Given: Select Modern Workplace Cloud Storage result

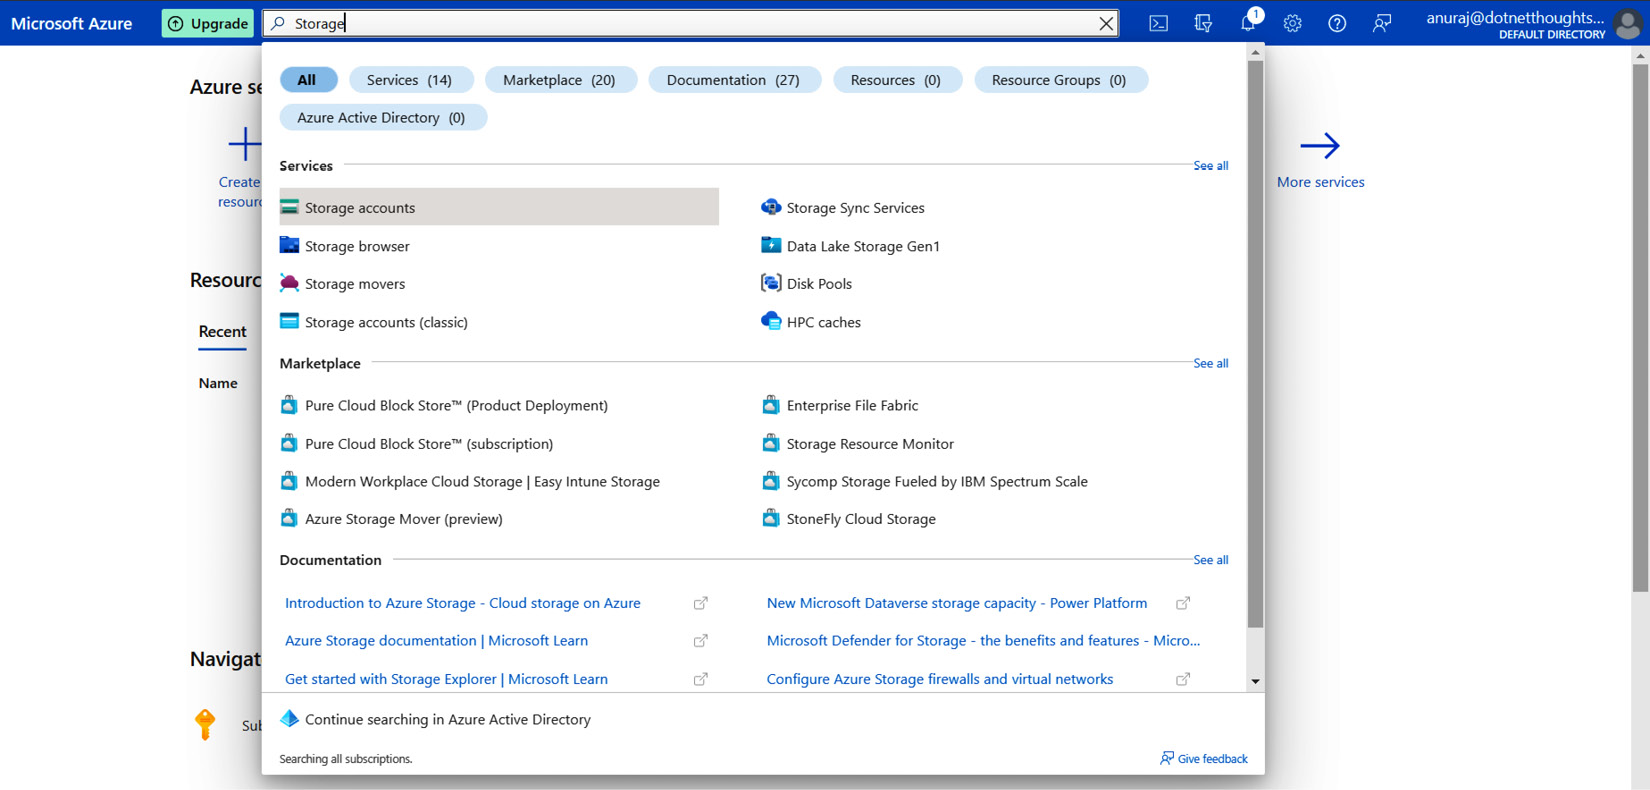Looking at the screenshot, I should click(x=482, y=481).
